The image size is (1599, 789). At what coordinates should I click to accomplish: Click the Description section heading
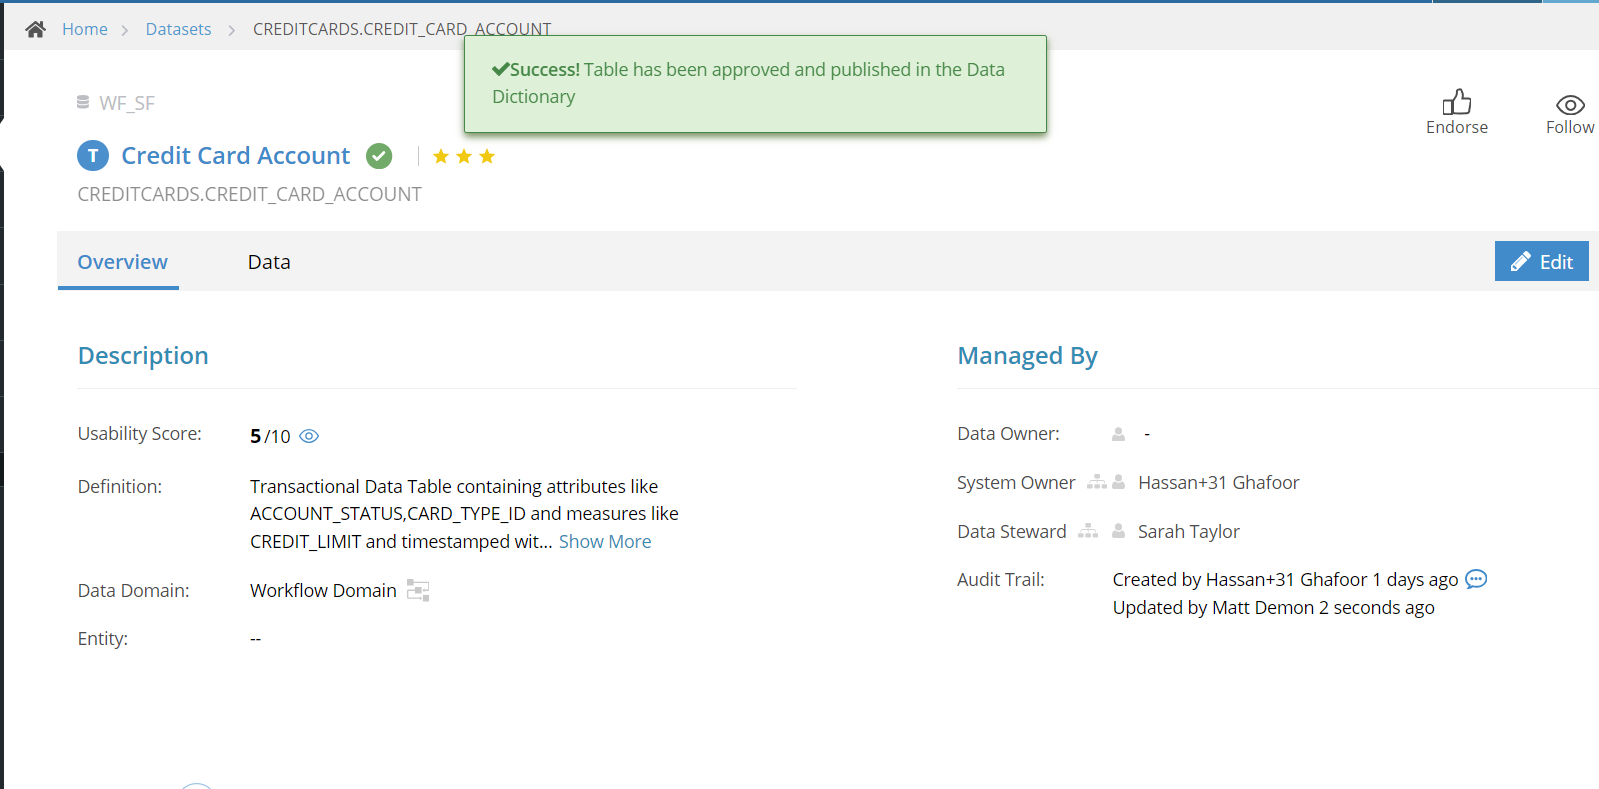(x=143, y=356)
